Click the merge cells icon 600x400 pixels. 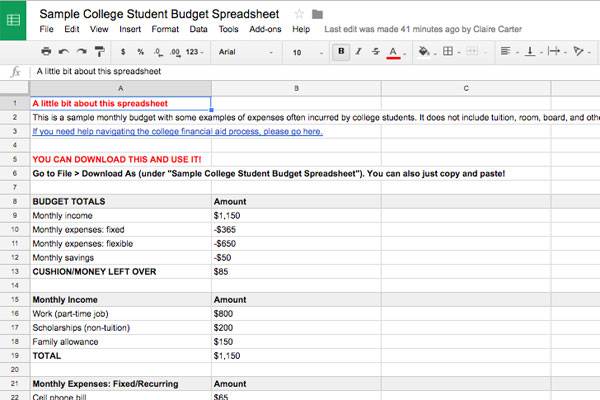click(x=472, y=51)
